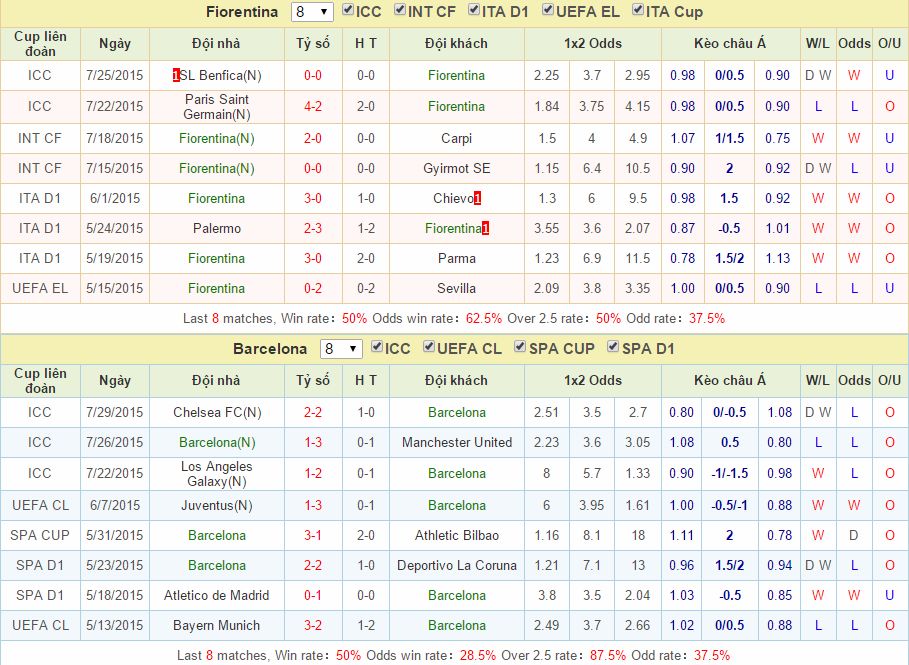Click UEFA EL competition label in Sevilla row

40,288
